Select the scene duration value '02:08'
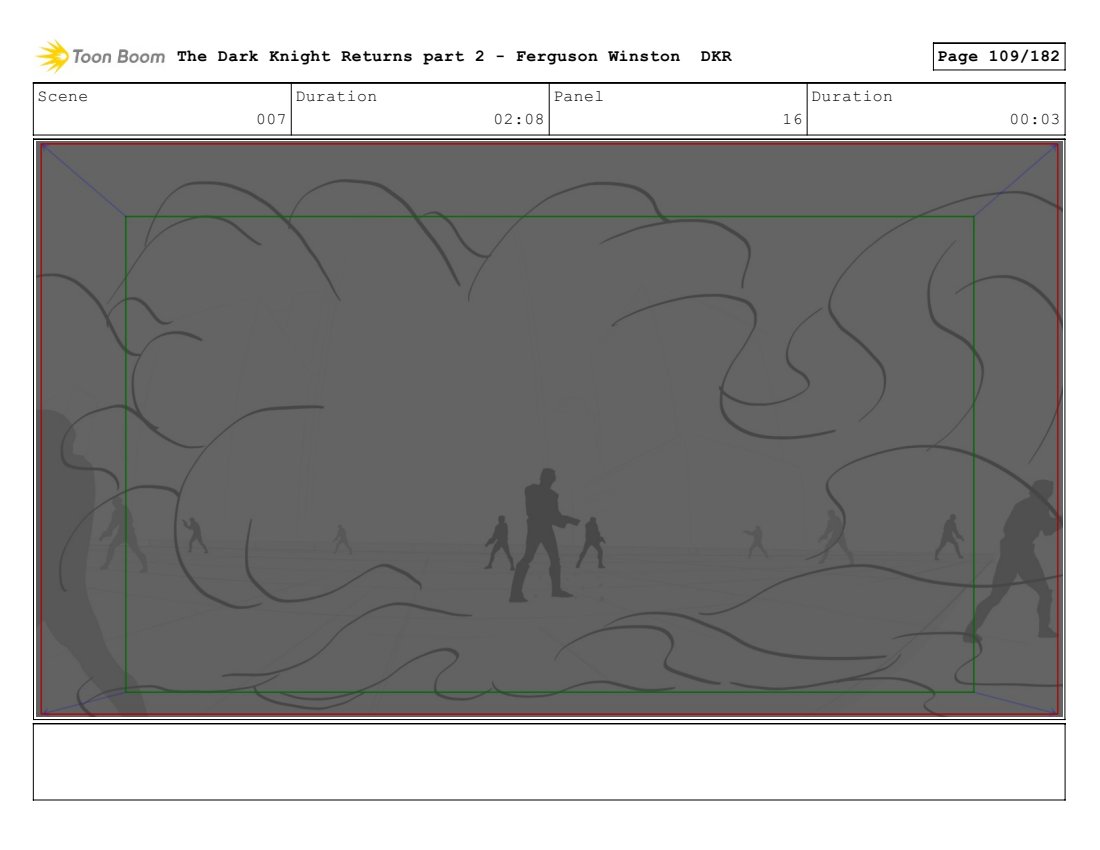This screenshot has height=850, width=1100. tap(518, 119)
